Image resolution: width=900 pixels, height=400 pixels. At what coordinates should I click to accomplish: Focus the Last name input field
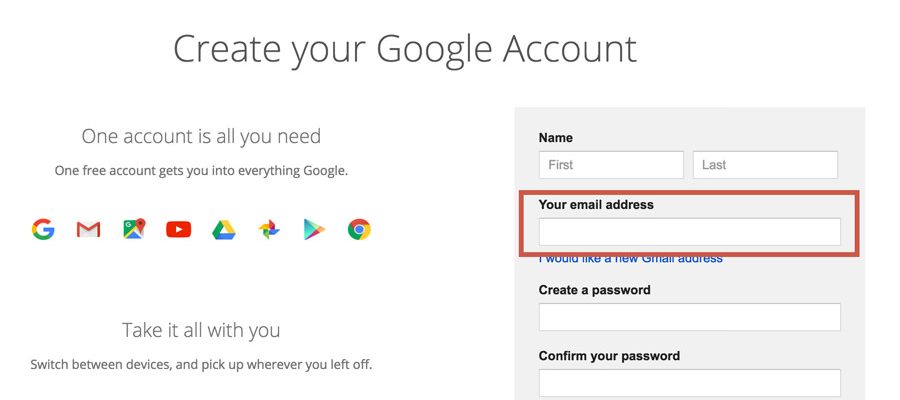tap(765, 165)
